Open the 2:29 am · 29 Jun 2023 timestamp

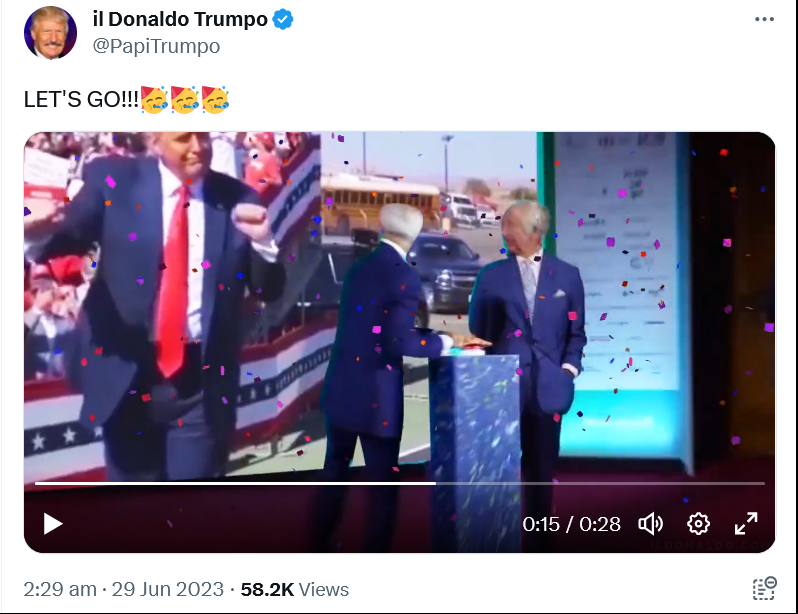123,589
